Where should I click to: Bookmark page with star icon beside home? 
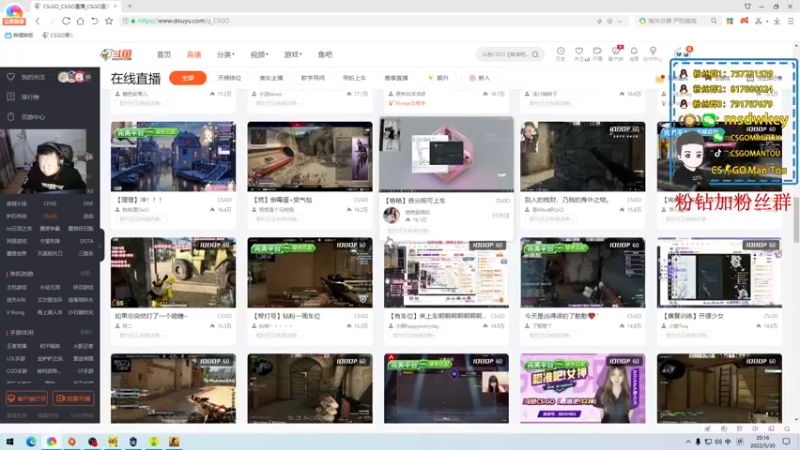click(x=109, y=21)
